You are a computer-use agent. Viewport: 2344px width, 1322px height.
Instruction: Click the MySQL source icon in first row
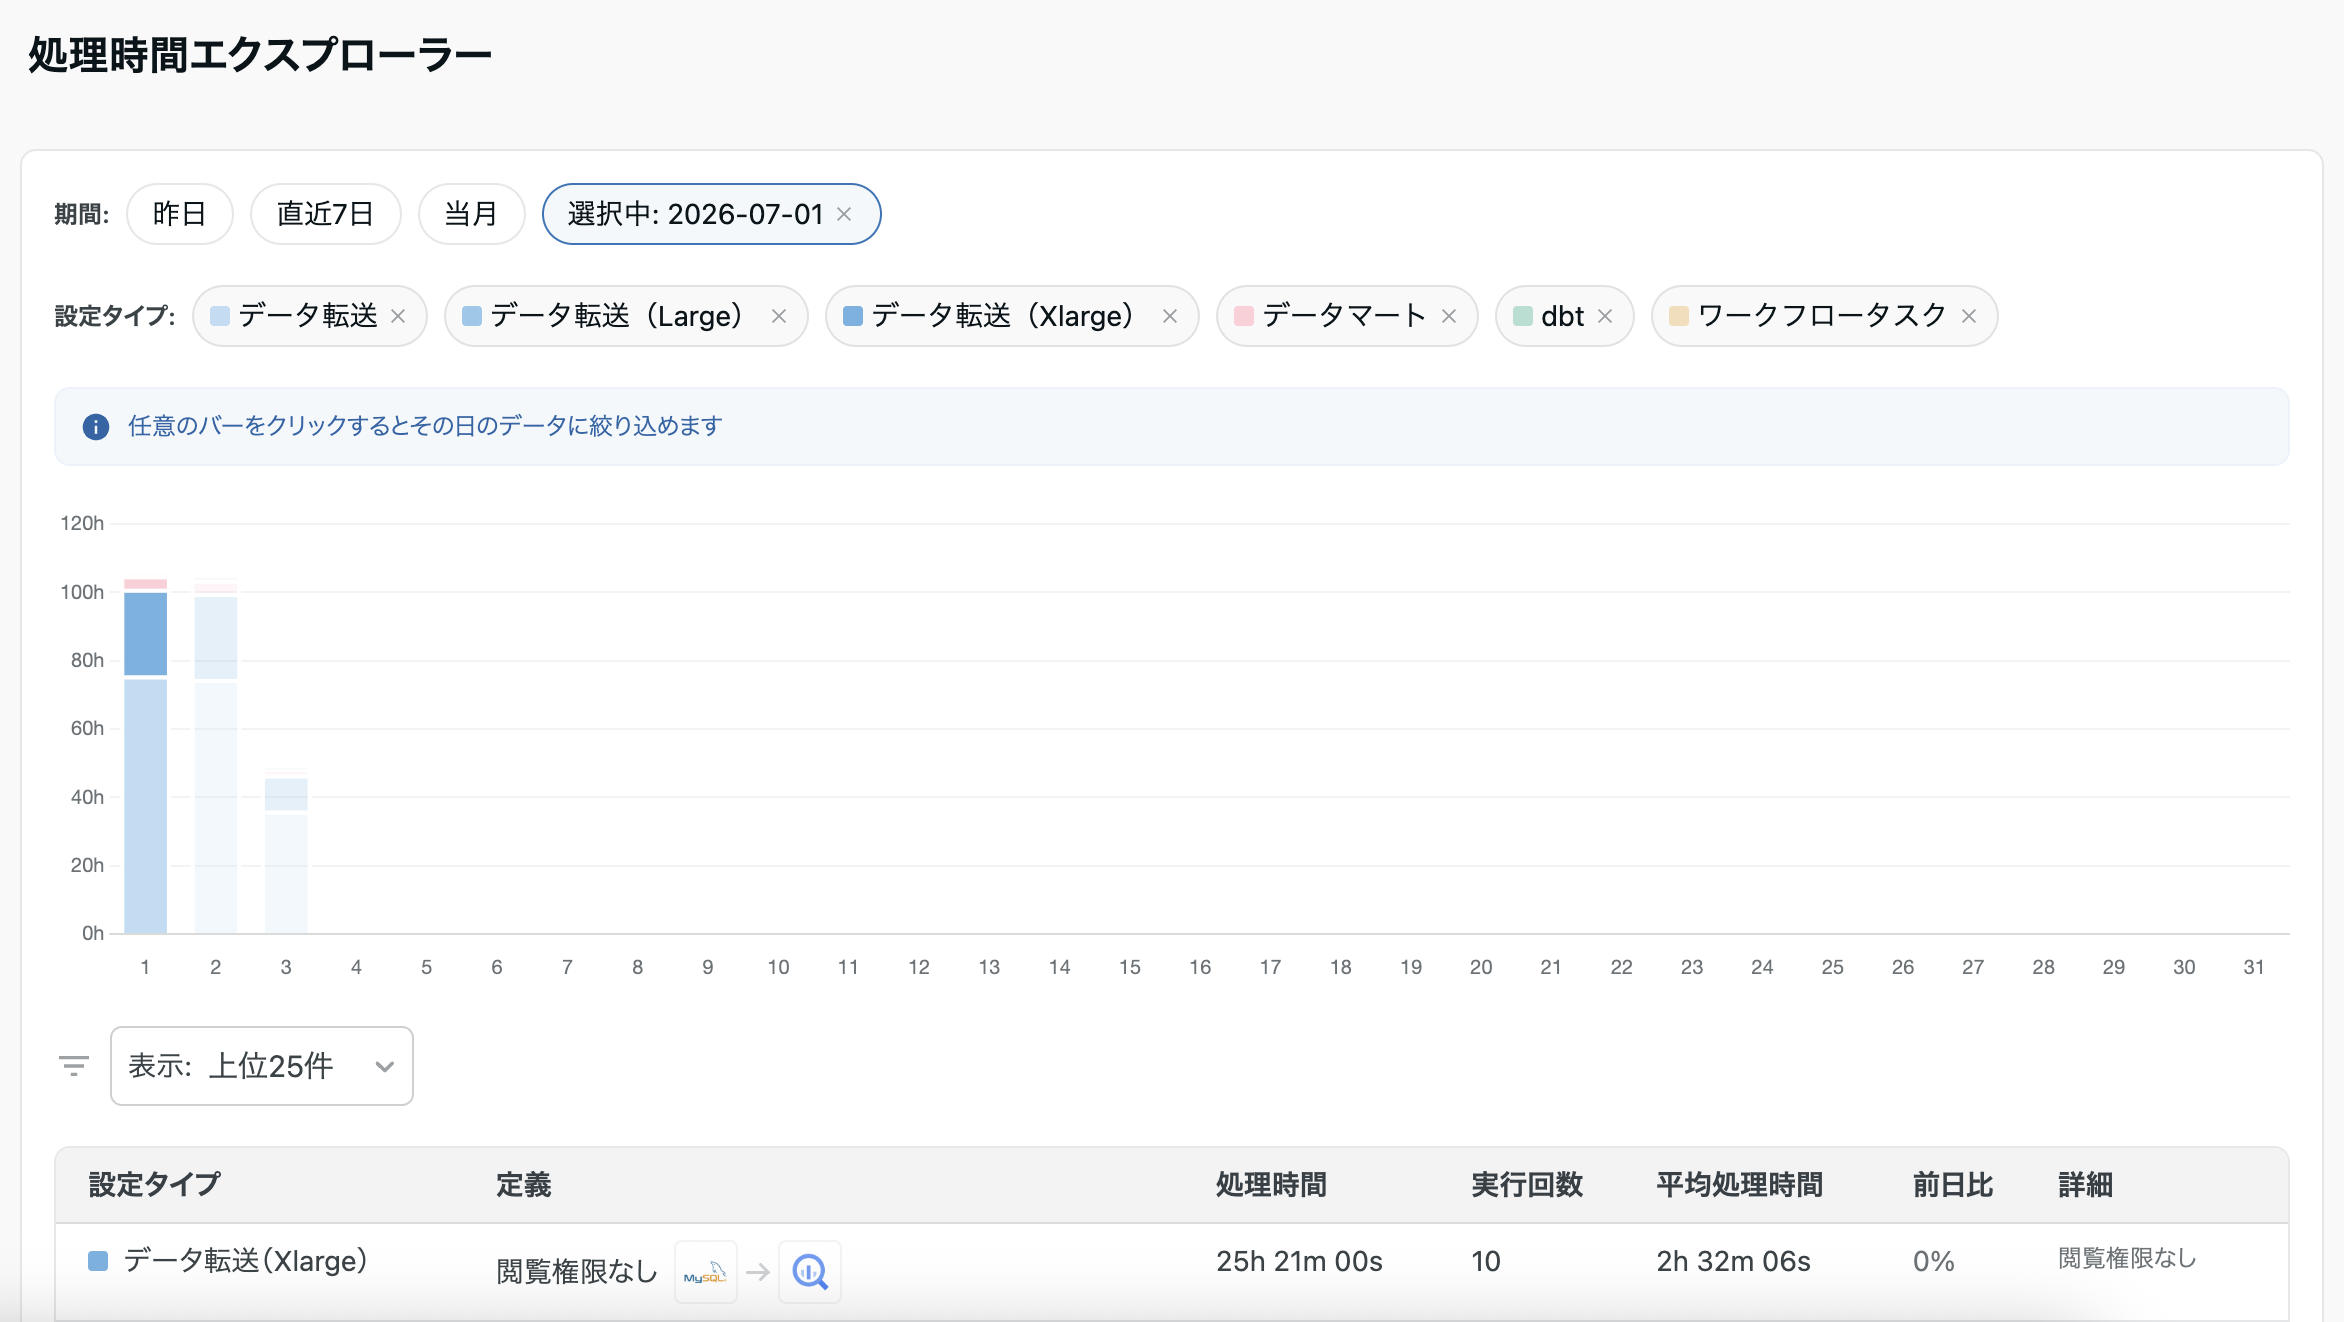706,1272
